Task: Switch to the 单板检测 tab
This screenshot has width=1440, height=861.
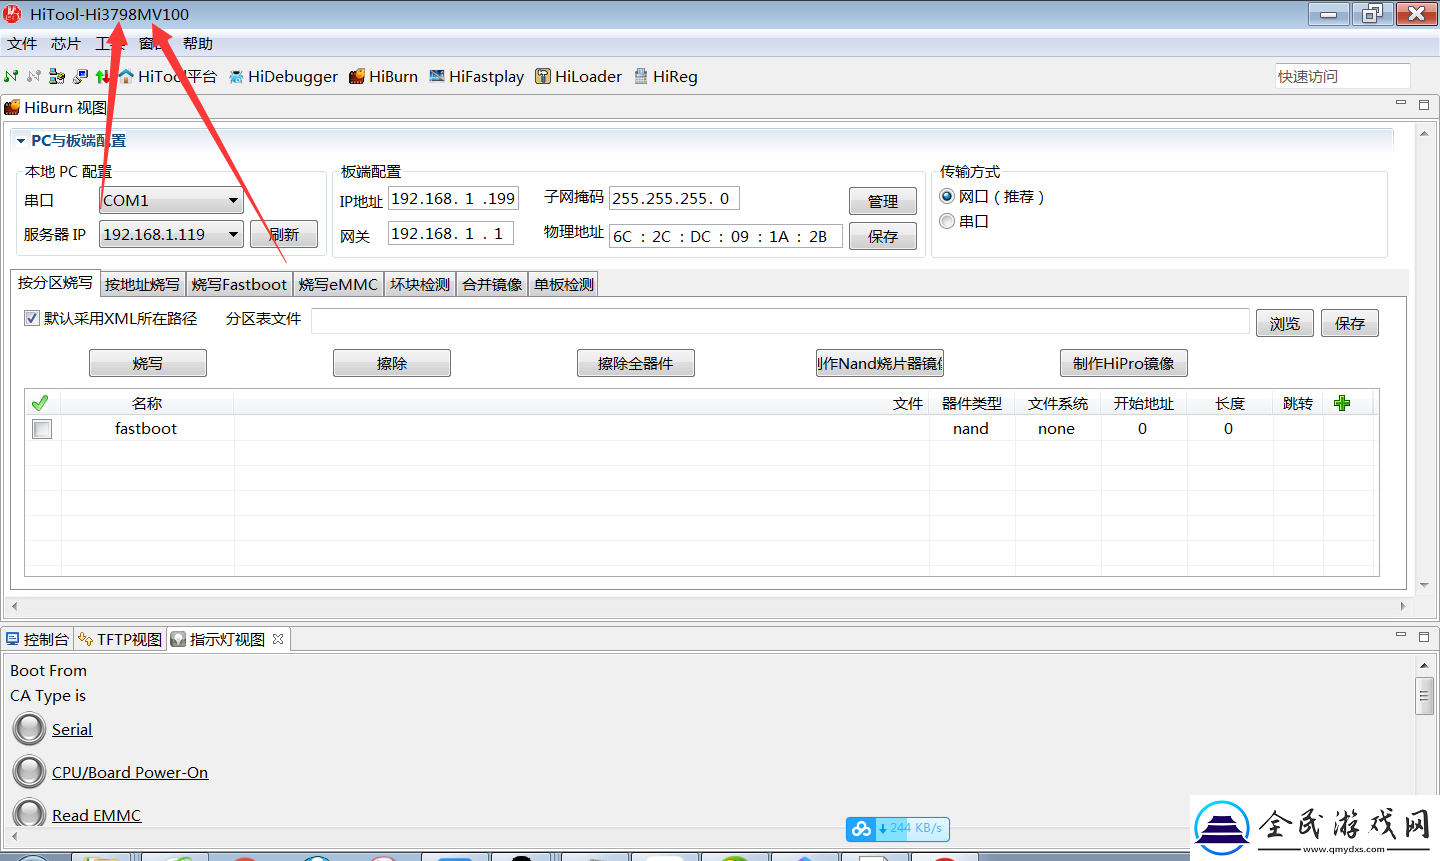Action: (564, 284)
